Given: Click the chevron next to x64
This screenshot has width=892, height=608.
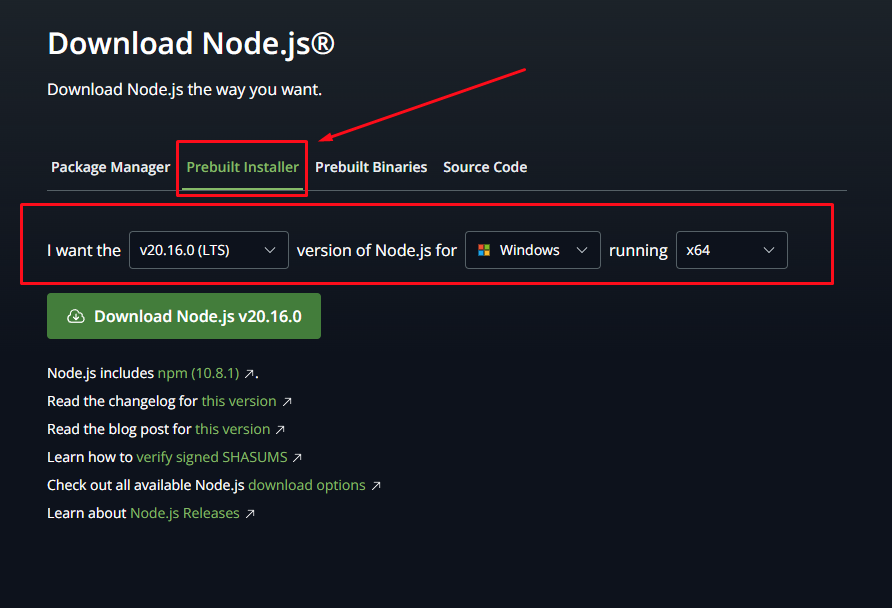Looking at the screenshot, I should (x=769, y=250).
